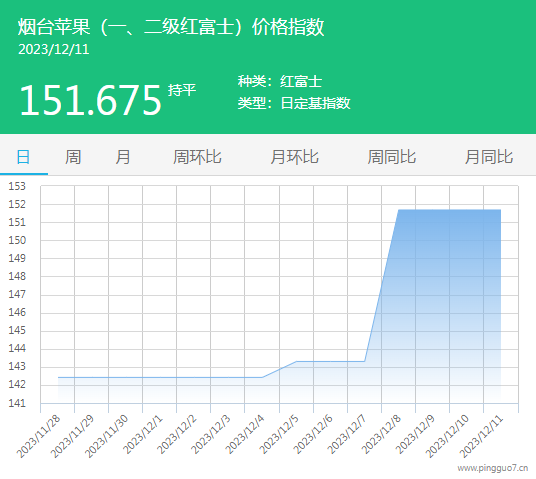Image resolution: width=536 pixels, height=479 pixels.
Task: Click the 2023/12/8 x-axis date label
Action: point(381,434)
